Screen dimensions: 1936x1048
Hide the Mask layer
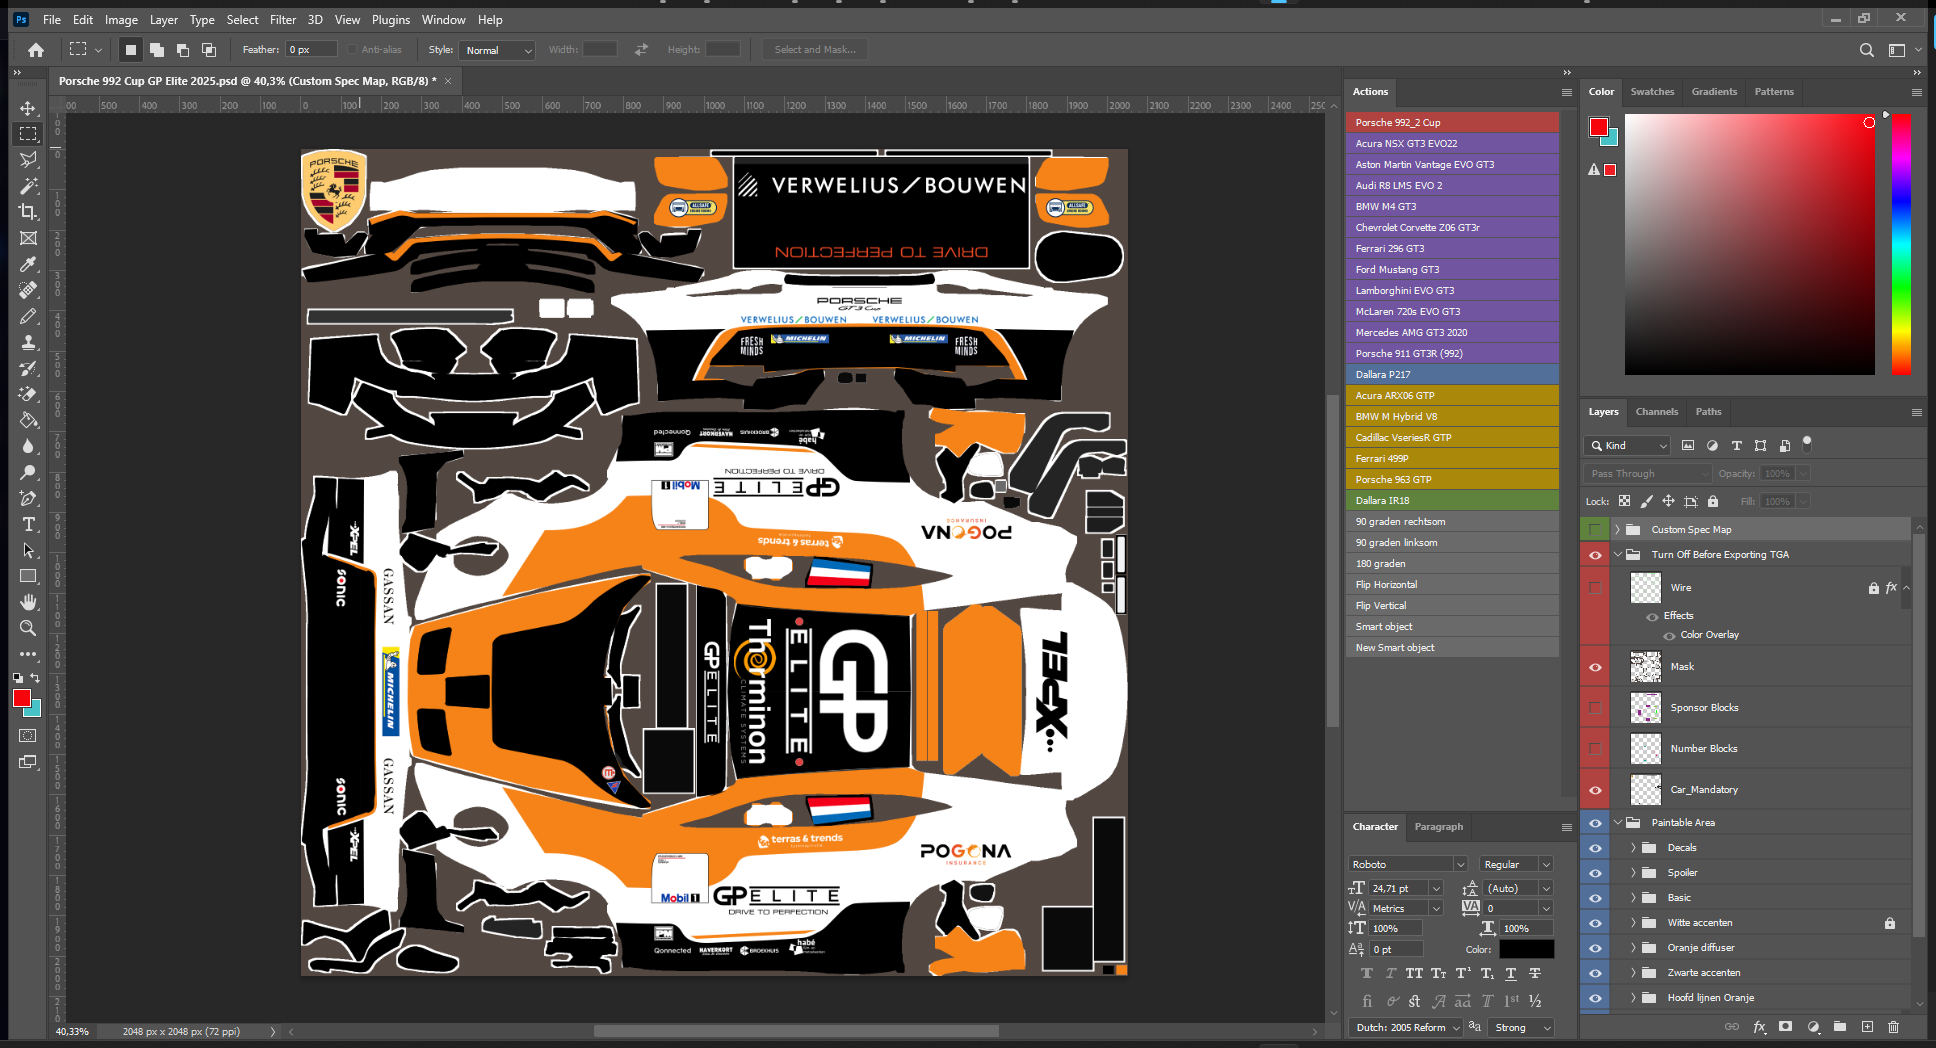click(1595, 667)
